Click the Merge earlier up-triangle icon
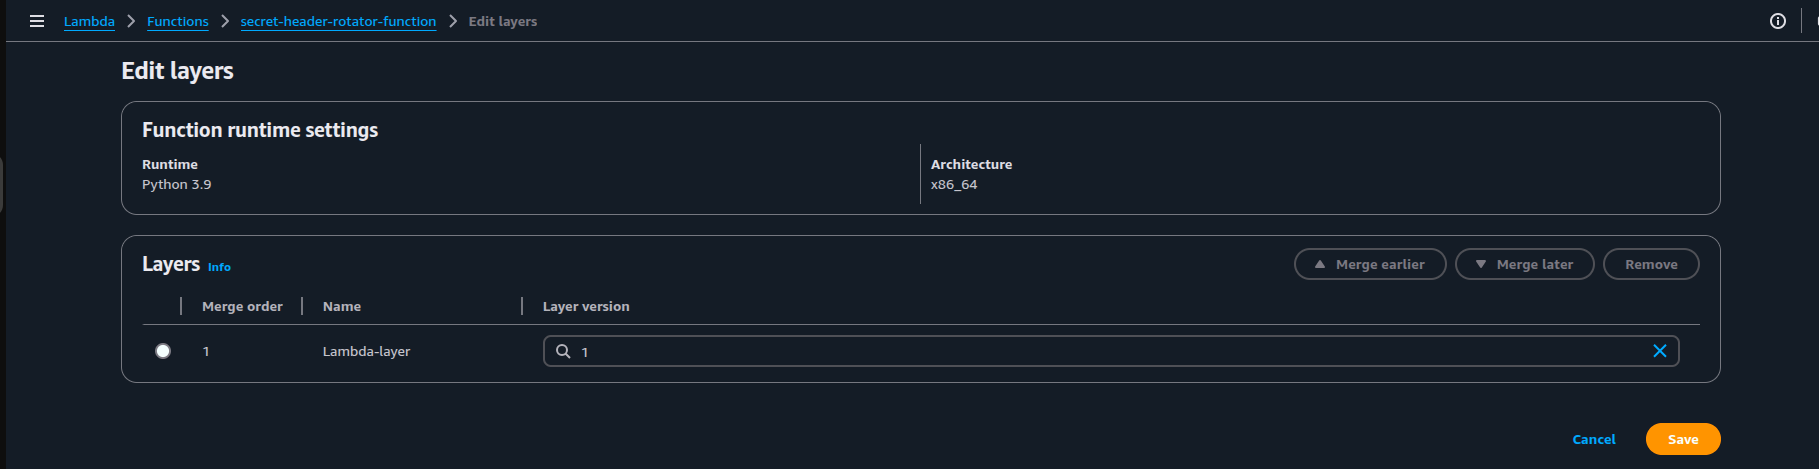The height and width of the screenshot is (469, 1819). [x=1320, y=264]
